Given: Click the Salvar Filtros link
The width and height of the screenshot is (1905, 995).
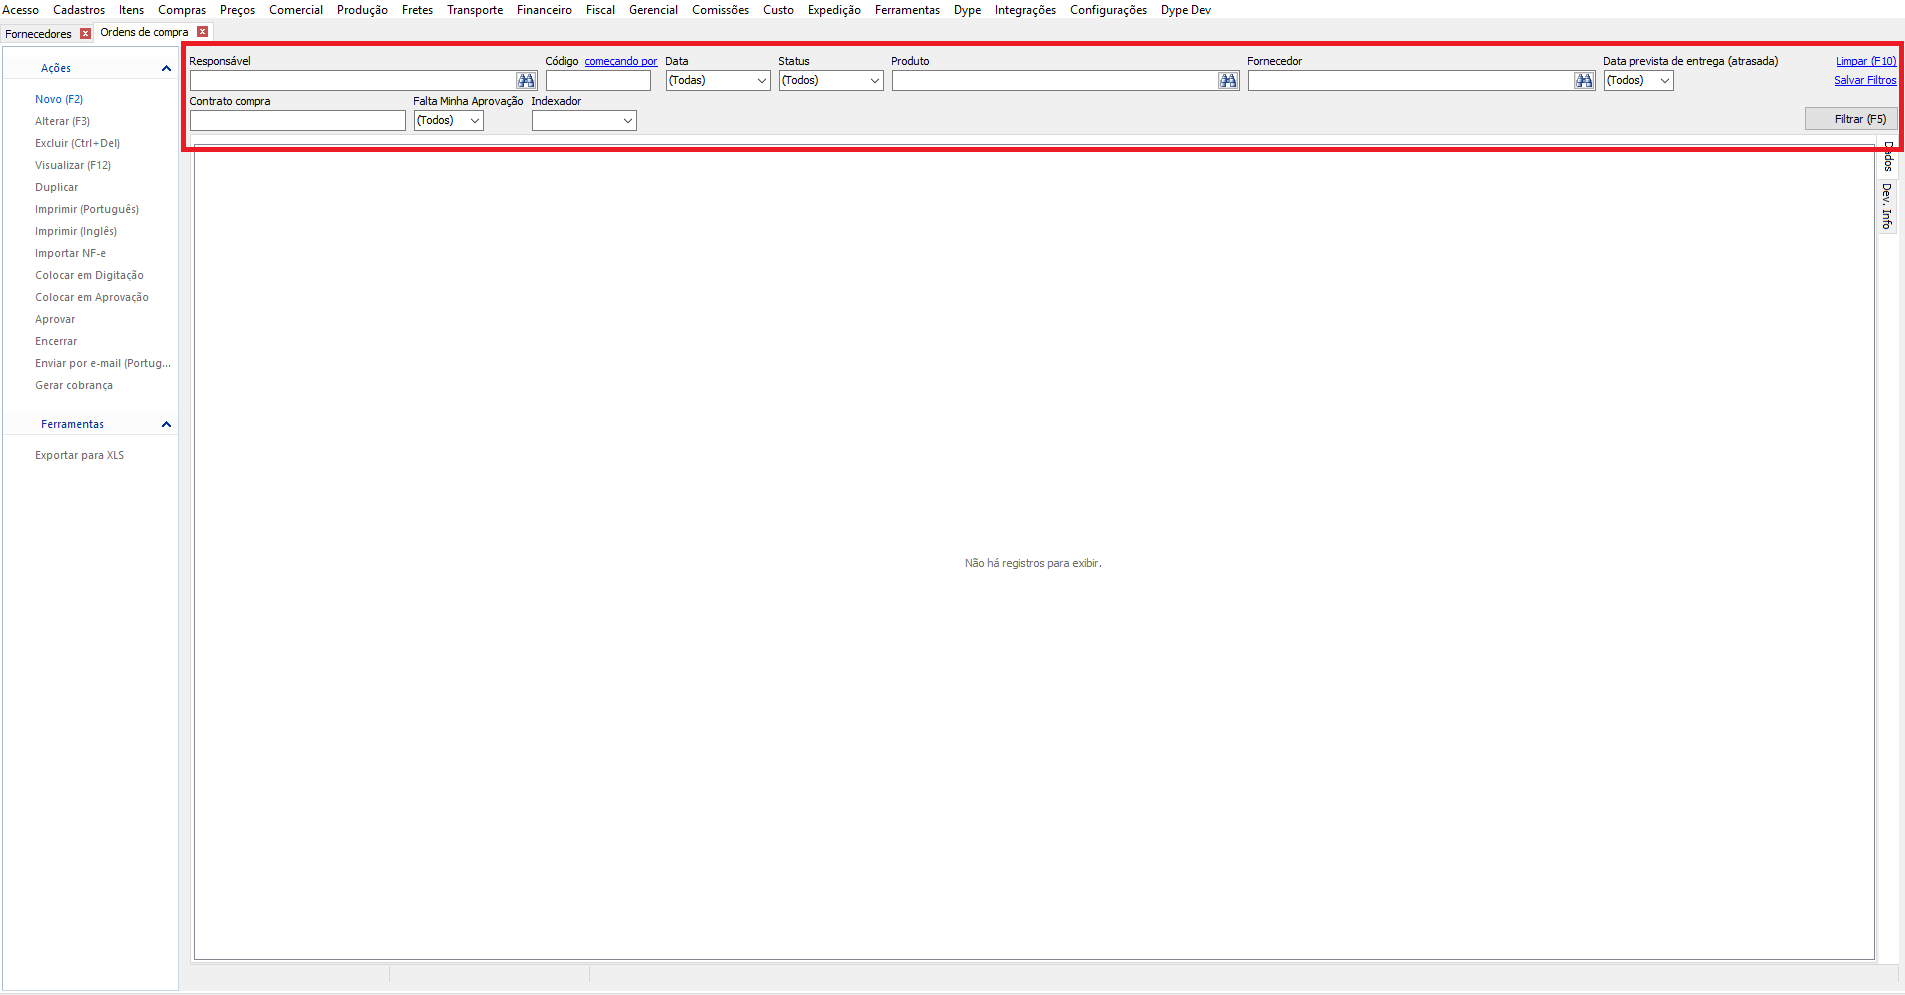Looking at the screenshot, I should click(1865, 80).
